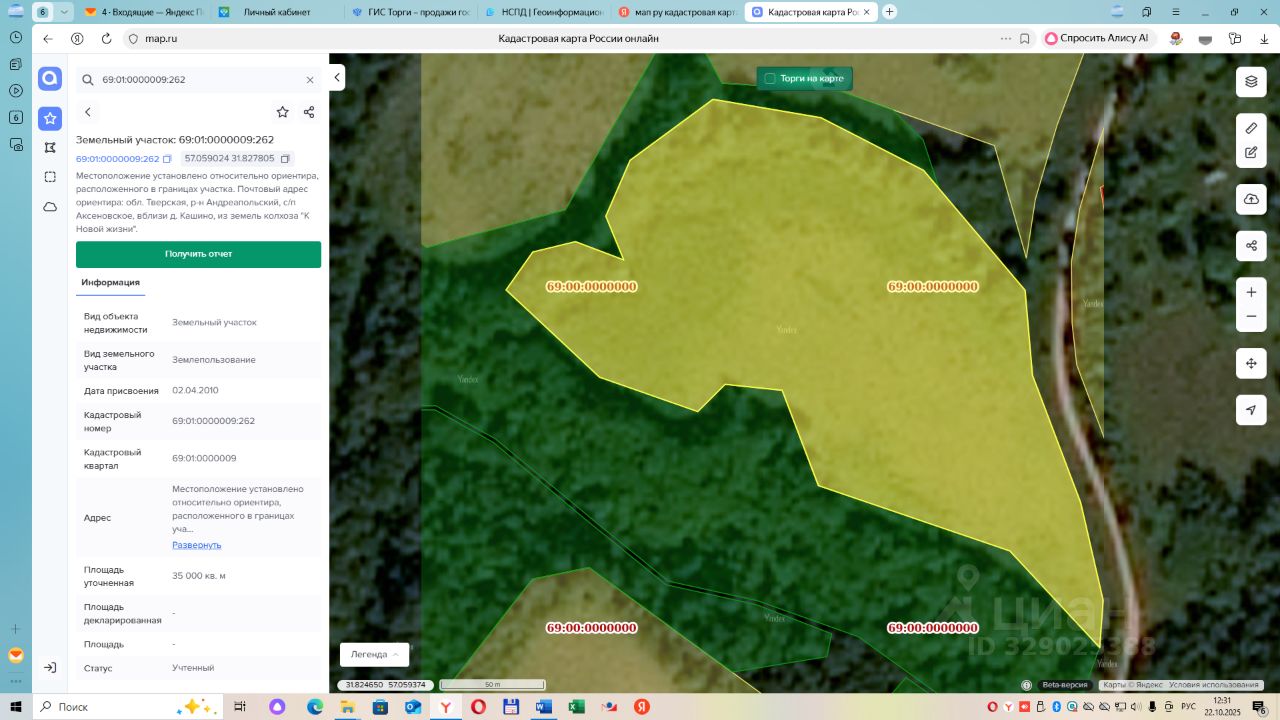Viewport: 1280px width, 720px height.
Task: Switch to 'мап ру кадастровая карта' tab
Action: (x=678, y=12)
